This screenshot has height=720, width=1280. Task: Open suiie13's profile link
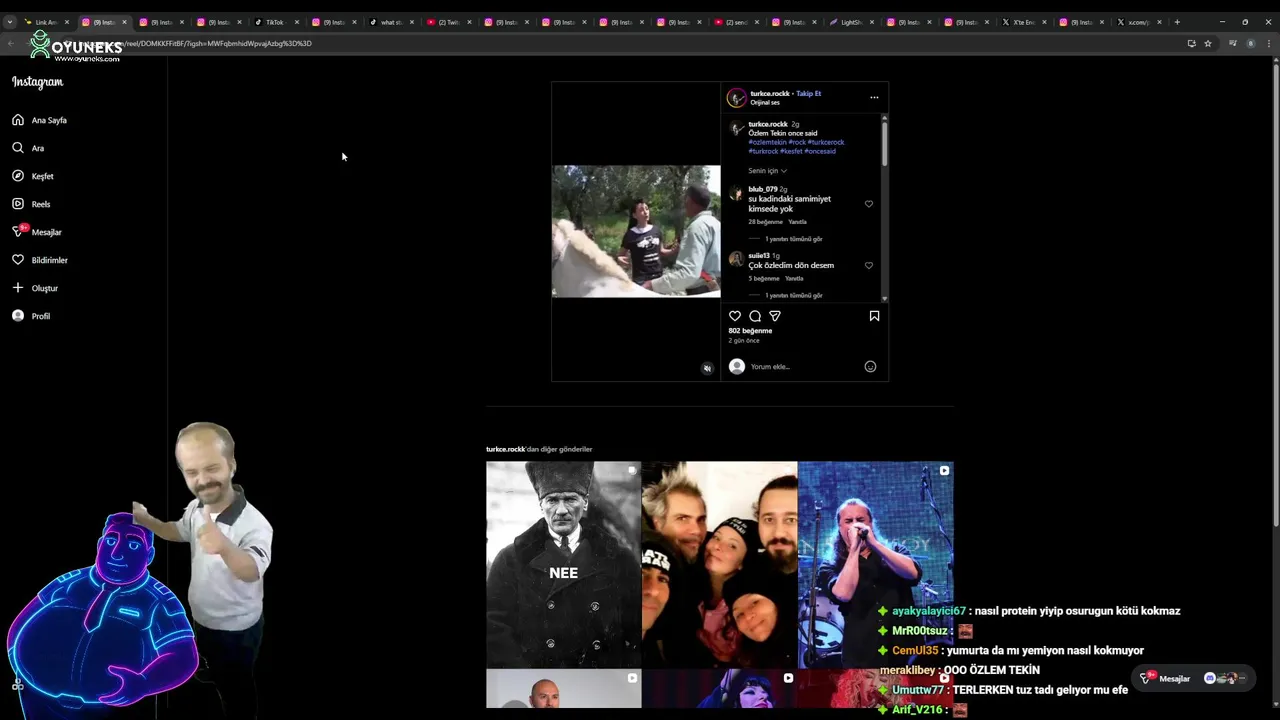tap(759, 255)
